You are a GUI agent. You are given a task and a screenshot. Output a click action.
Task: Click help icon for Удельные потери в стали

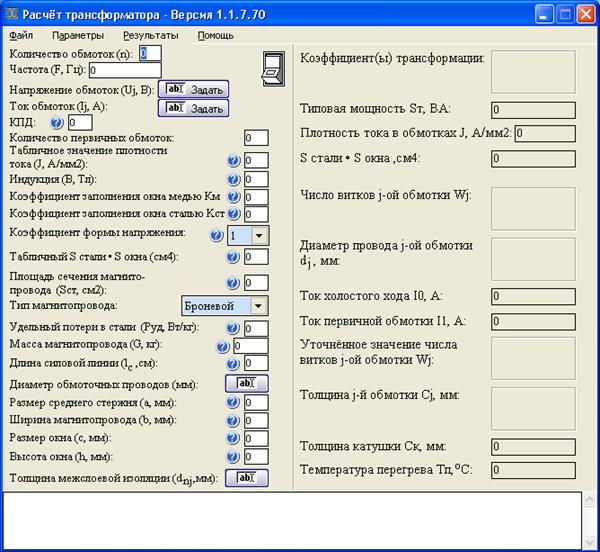[233, 327]
